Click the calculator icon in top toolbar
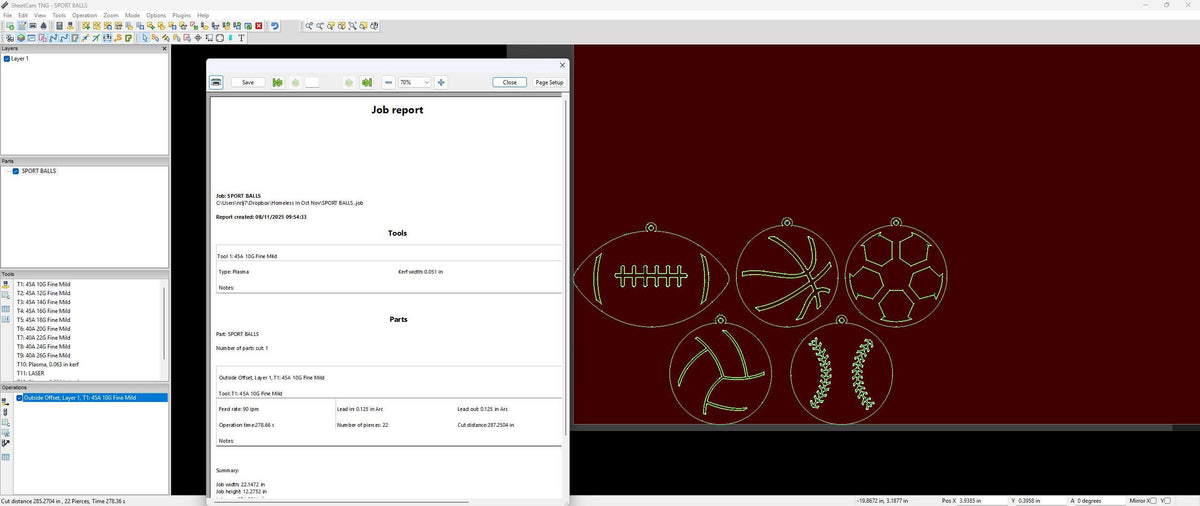1200x506 pixels. pos(59,26)
